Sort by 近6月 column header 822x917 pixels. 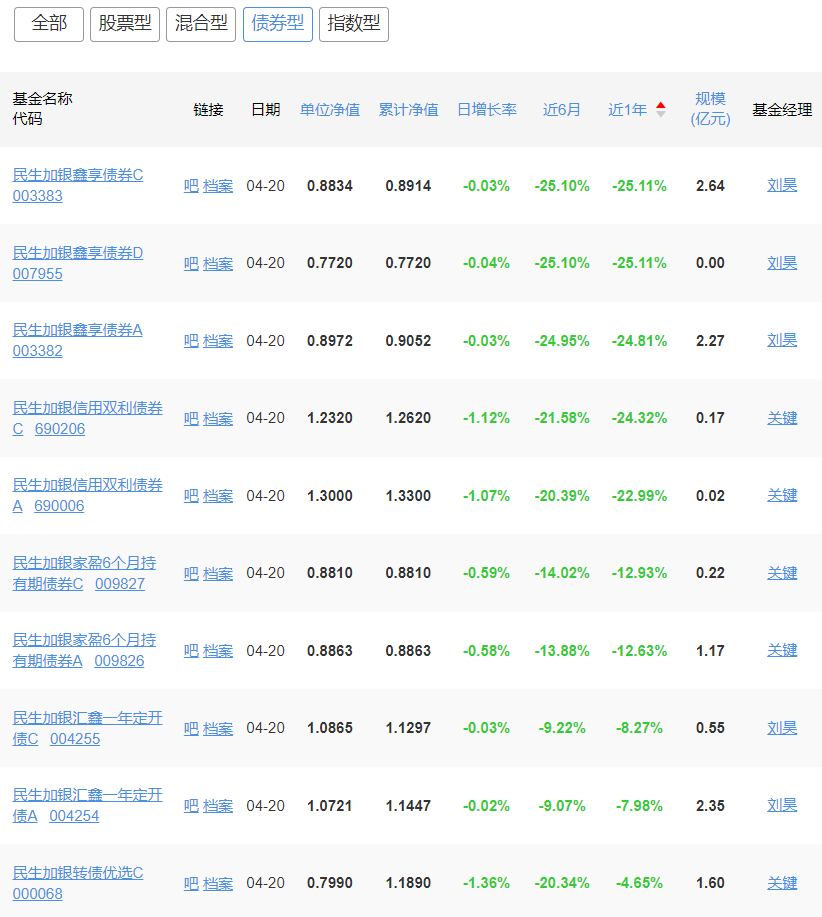point(561,109)
